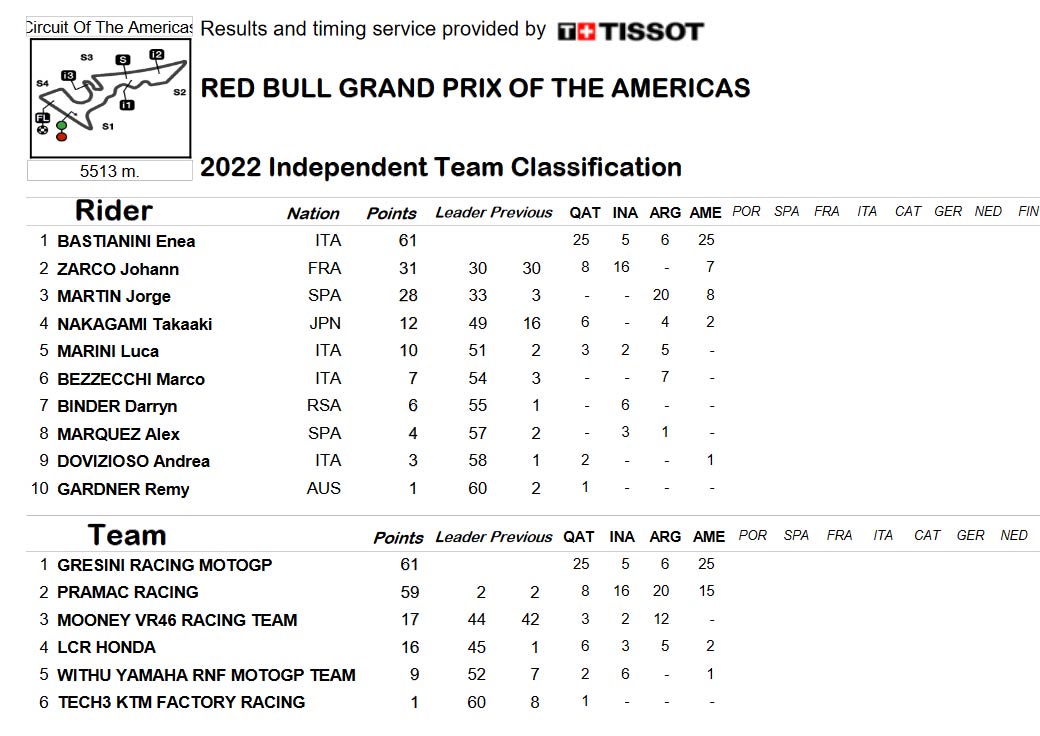The height and width of the screenshot is (736, 1040).
Task: Click the red marker on track map
Action: (62, 137)
